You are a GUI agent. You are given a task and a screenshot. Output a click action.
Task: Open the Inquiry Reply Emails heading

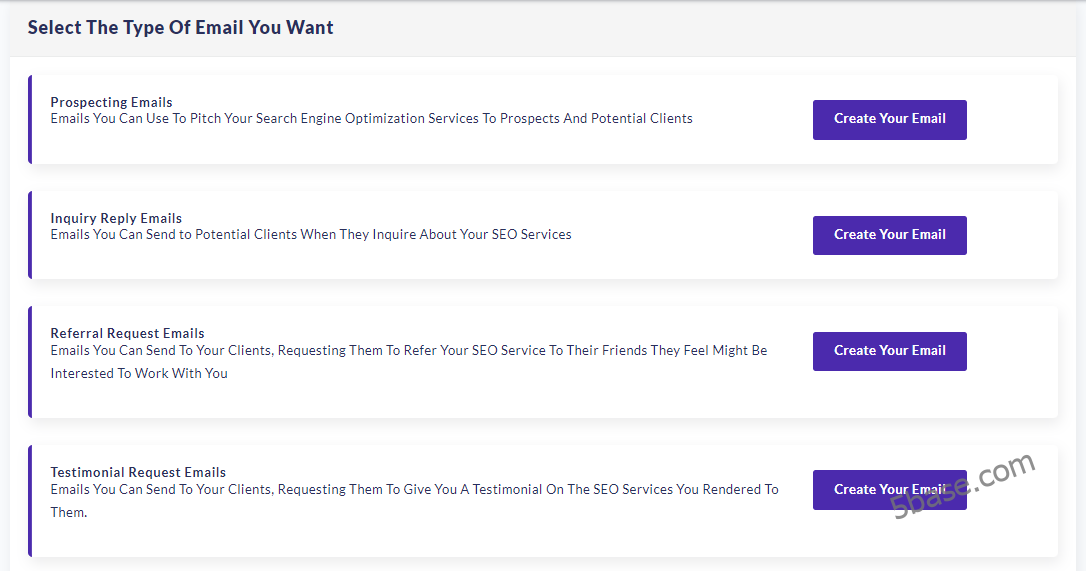pyautogui.click(x=116, y=218)
